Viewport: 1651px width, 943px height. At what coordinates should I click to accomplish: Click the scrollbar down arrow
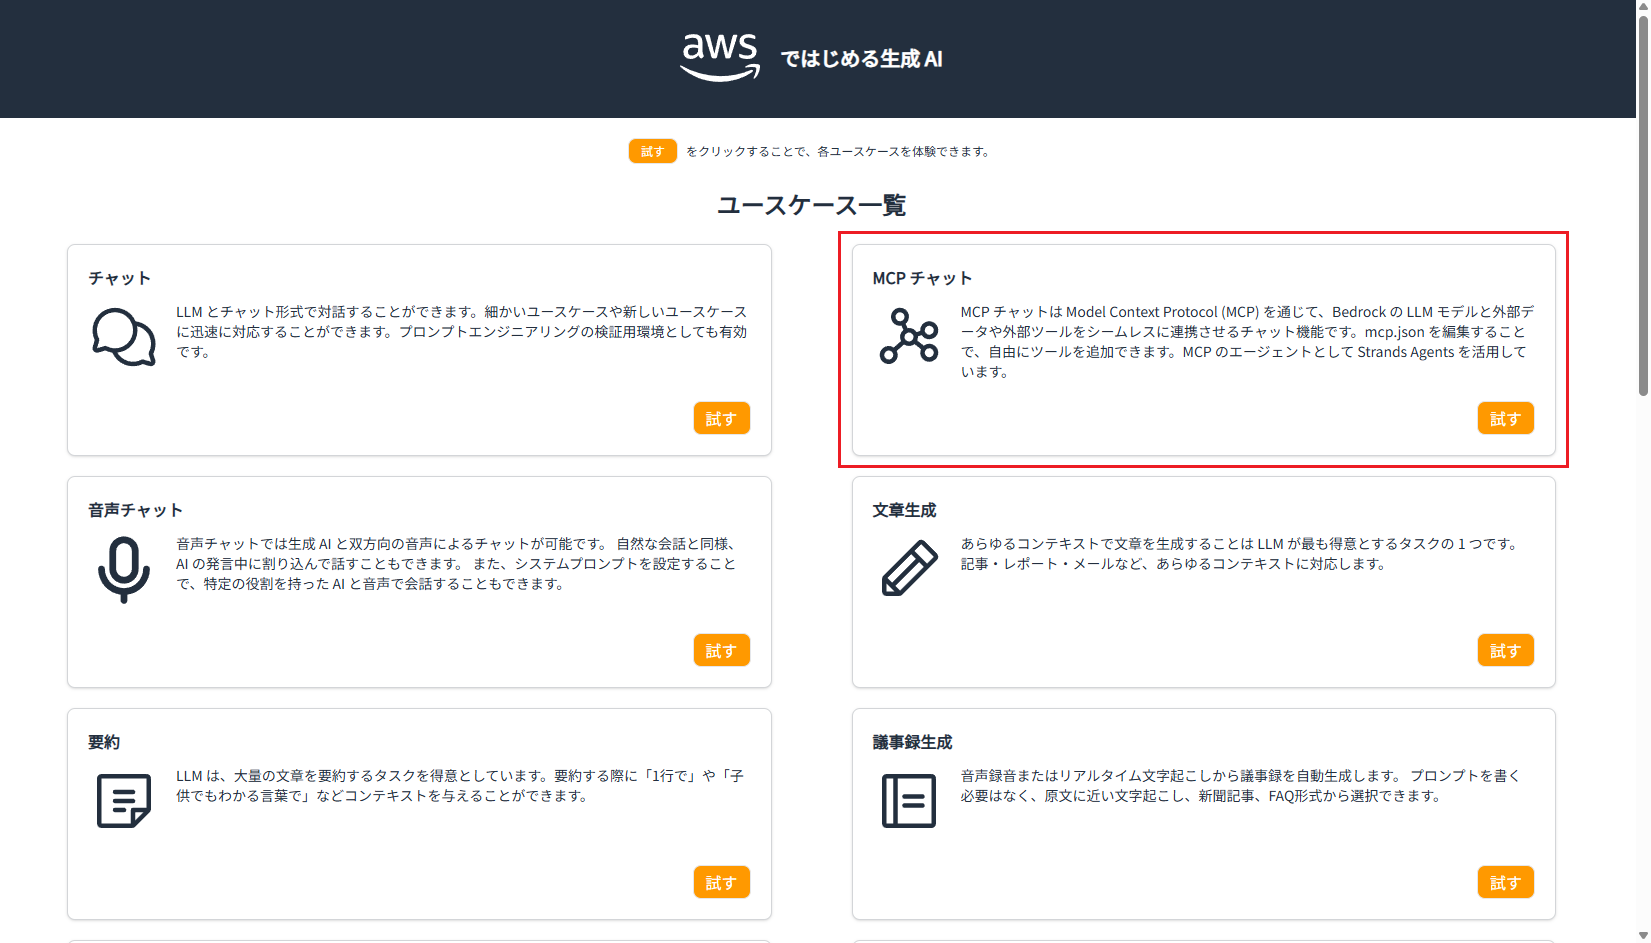click(x=1643, y=935)
